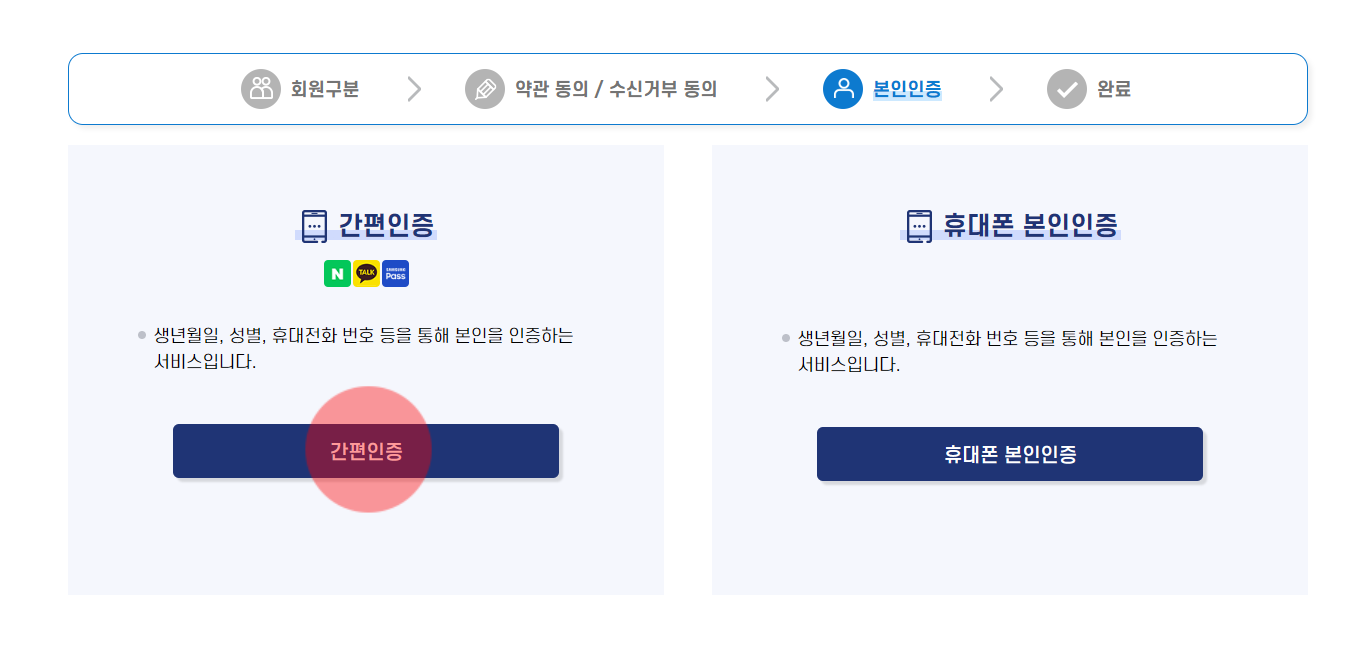Click the pencil icon for 약관 동의 step
1371x656 pixels.
(x=485, y=88)
